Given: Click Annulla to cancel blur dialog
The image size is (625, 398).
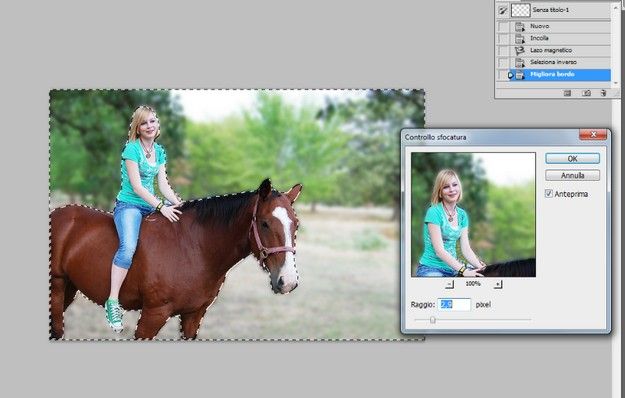Looking at the screenshot, I should [572, 175].
